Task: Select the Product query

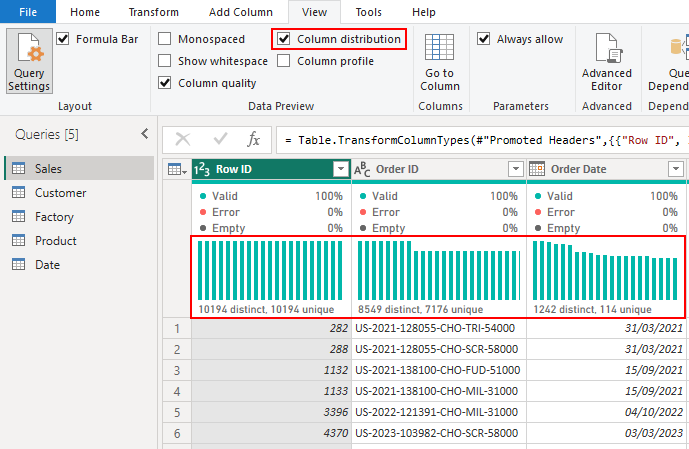Action: pos(79,240)
